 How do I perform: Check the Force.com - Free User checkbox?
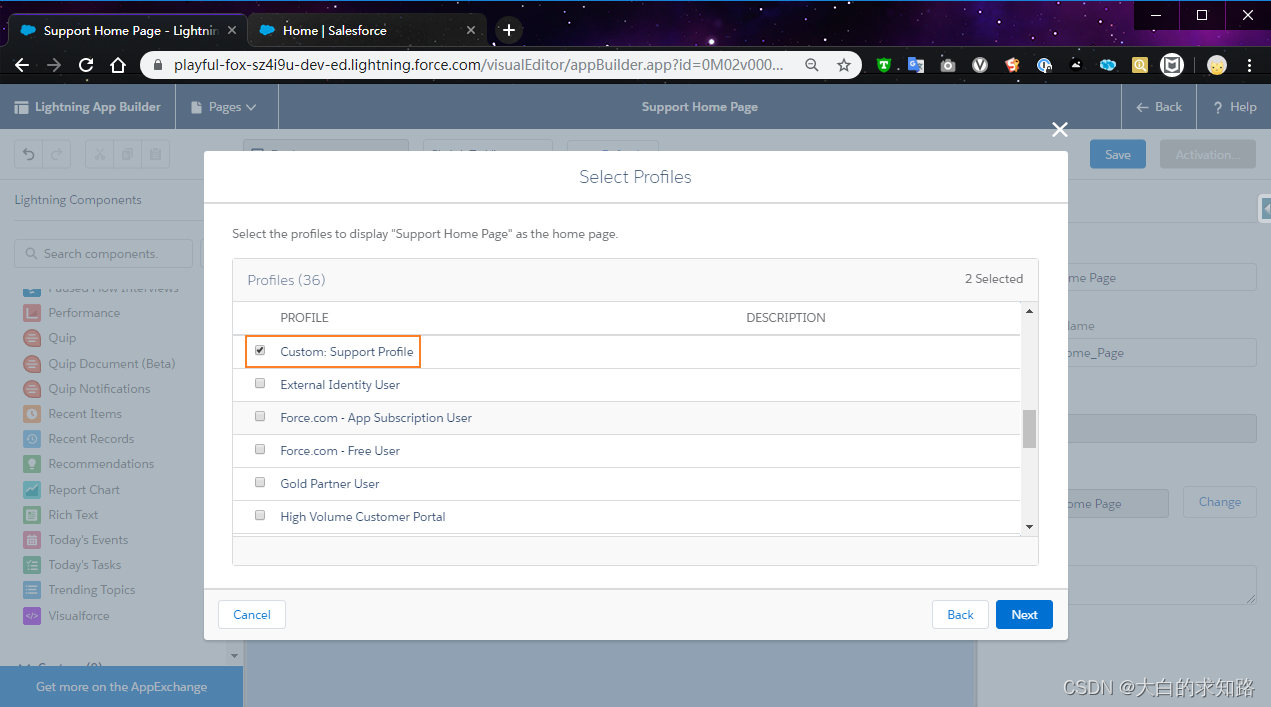pyautogui.click(x=260, y=450)
